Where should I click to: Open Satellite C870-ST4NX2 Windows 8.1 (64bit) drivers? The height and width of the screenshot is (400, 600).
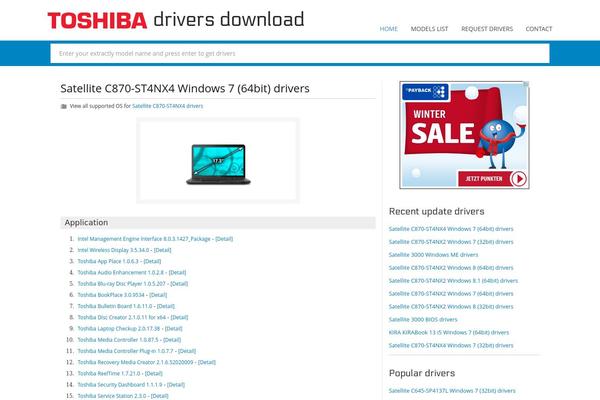click(453, 281)
